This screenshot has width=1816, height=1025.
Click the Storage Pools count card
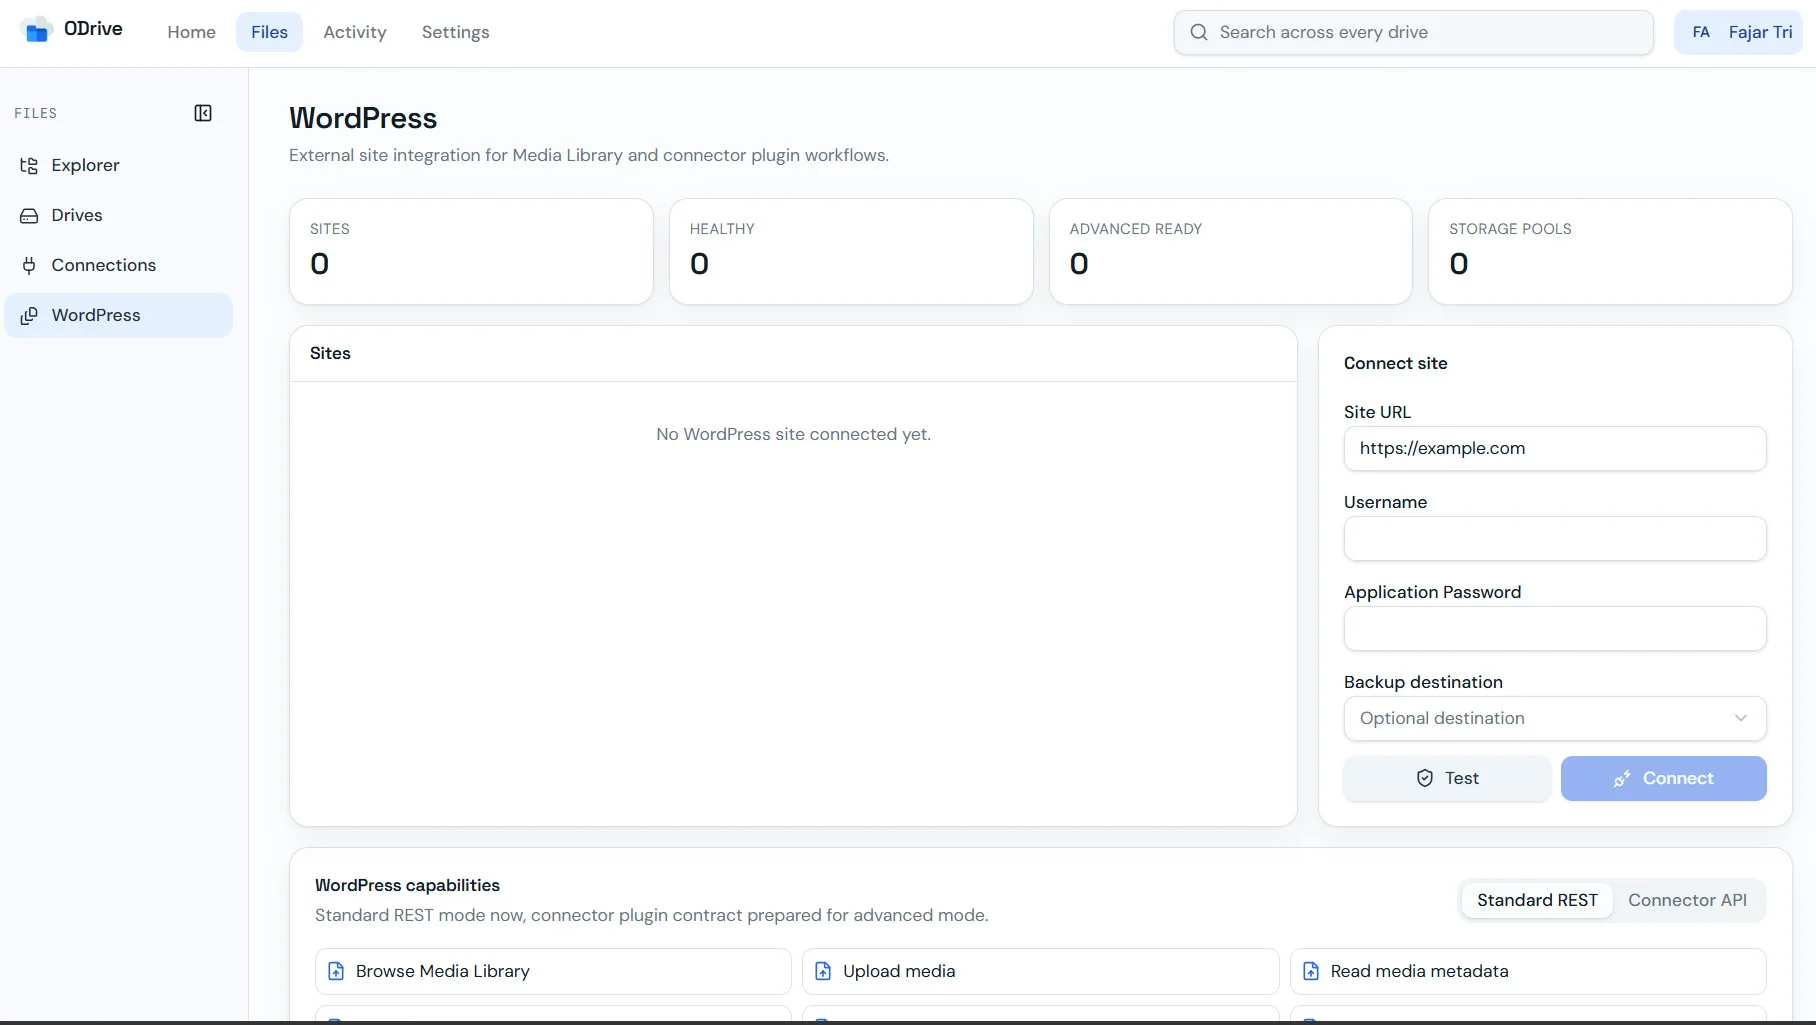[x=1610, y=251]
